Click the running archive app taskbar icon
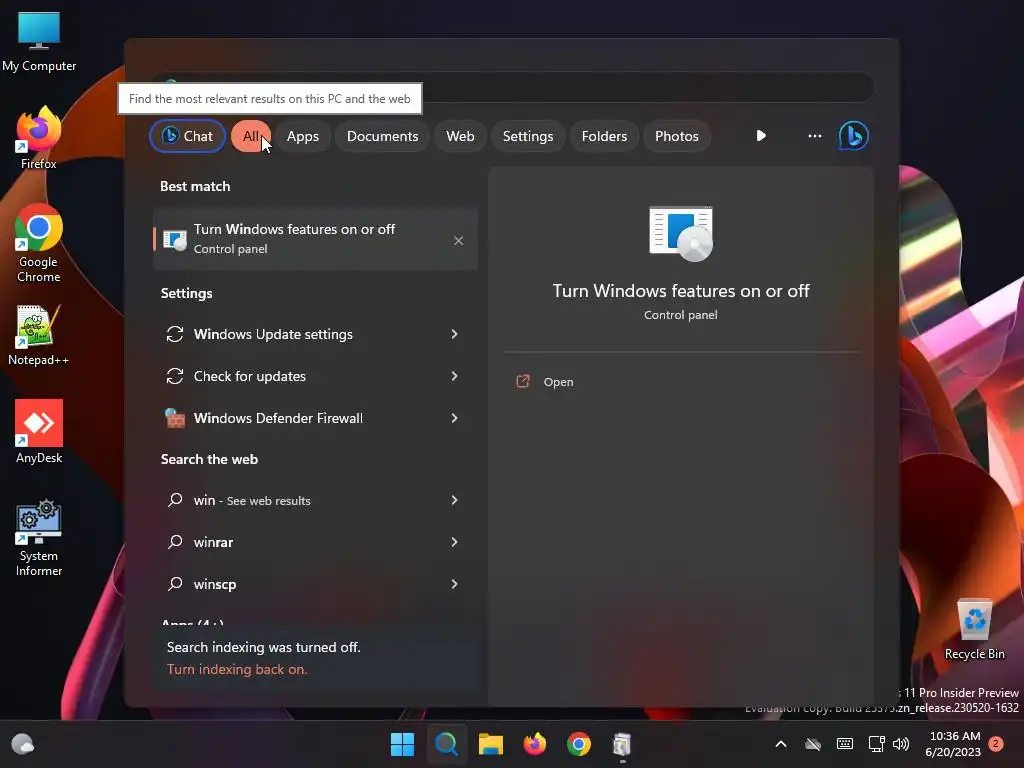This screenshot has height=768, width=1024. (622, 744)
